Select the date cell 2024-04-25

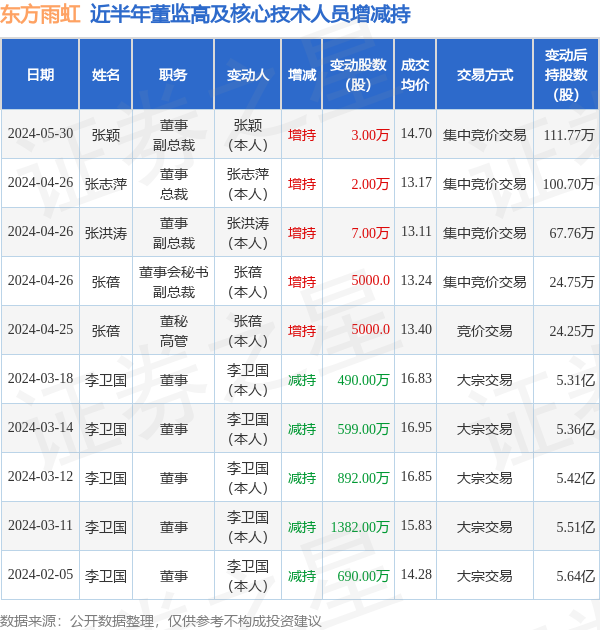(x=40, y=330)
